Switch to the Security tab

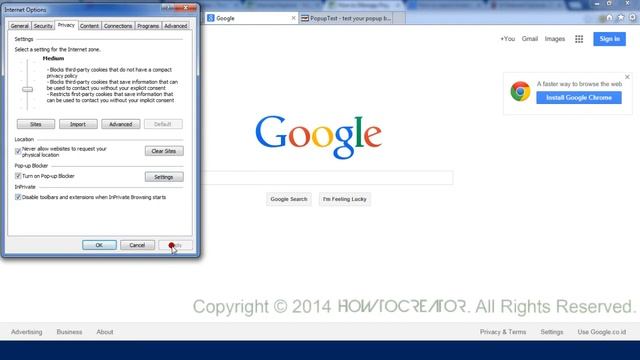click(43, 26)
